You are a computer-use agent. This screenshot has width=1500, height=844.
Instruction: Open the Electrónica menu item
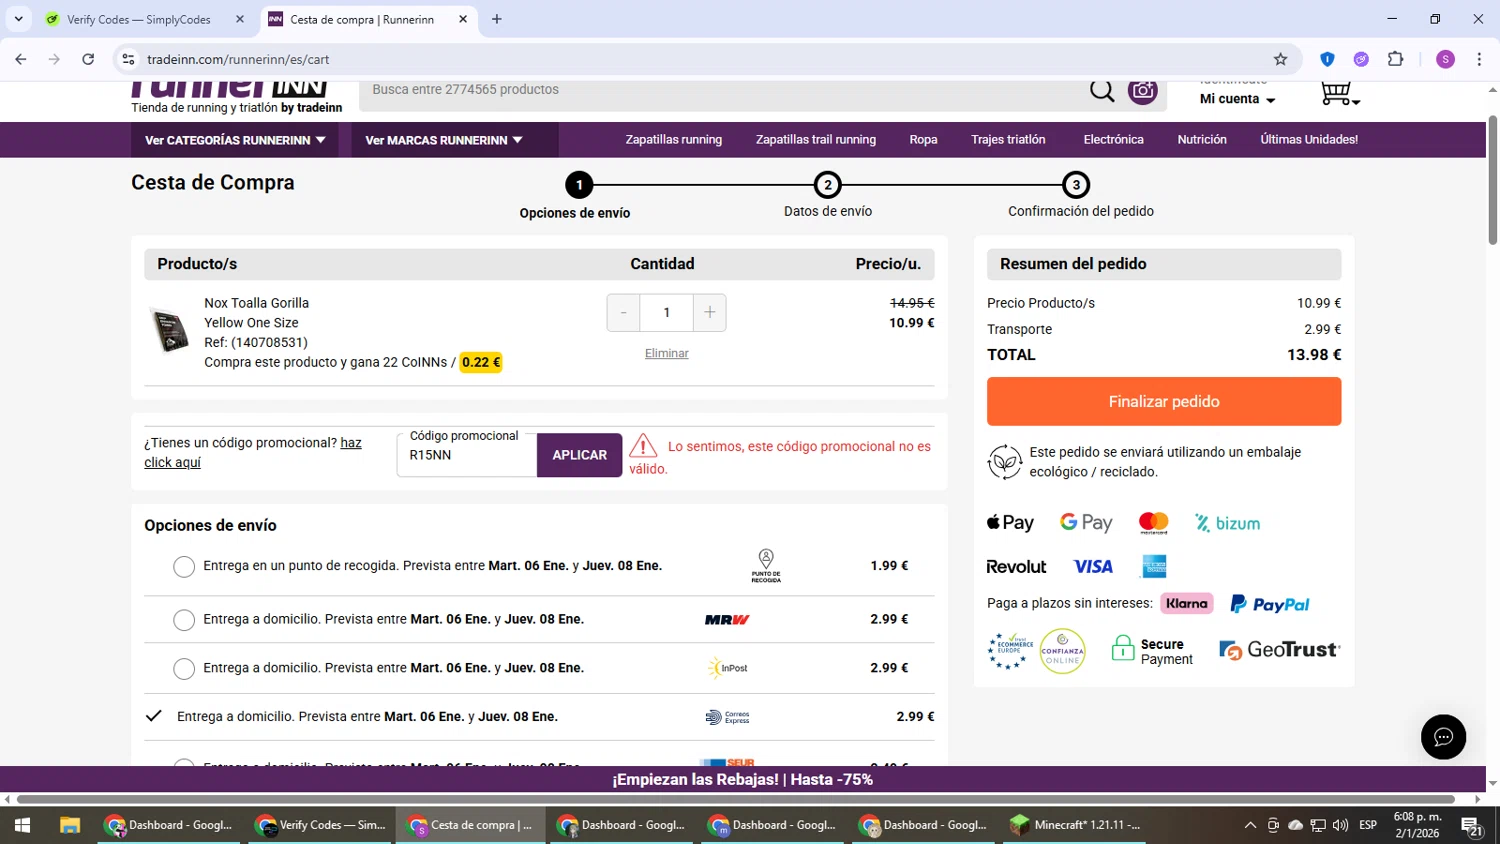coord(1113,140)
